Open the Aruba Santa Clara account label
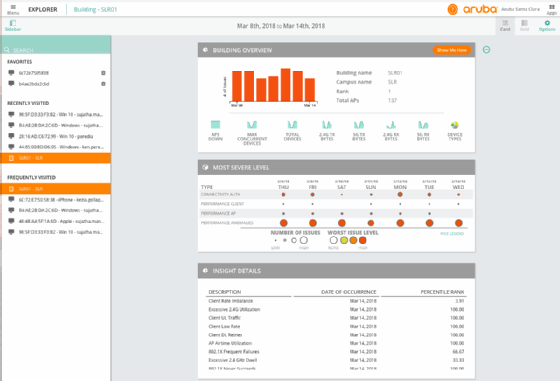Image resolution: width=560 pixels, height=381 pixels. pos(520,9)
